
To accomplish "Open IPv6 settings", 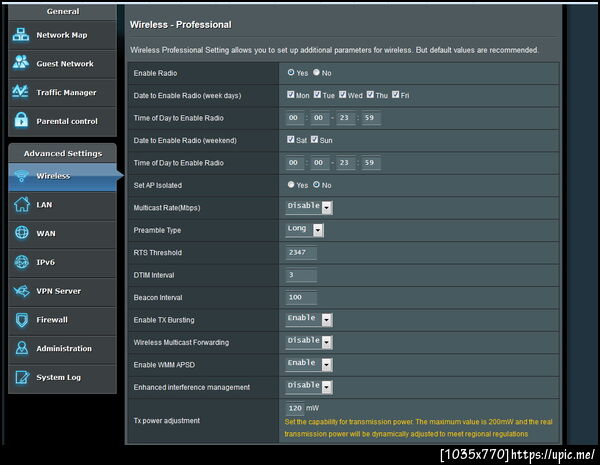I will click(62, 262).
